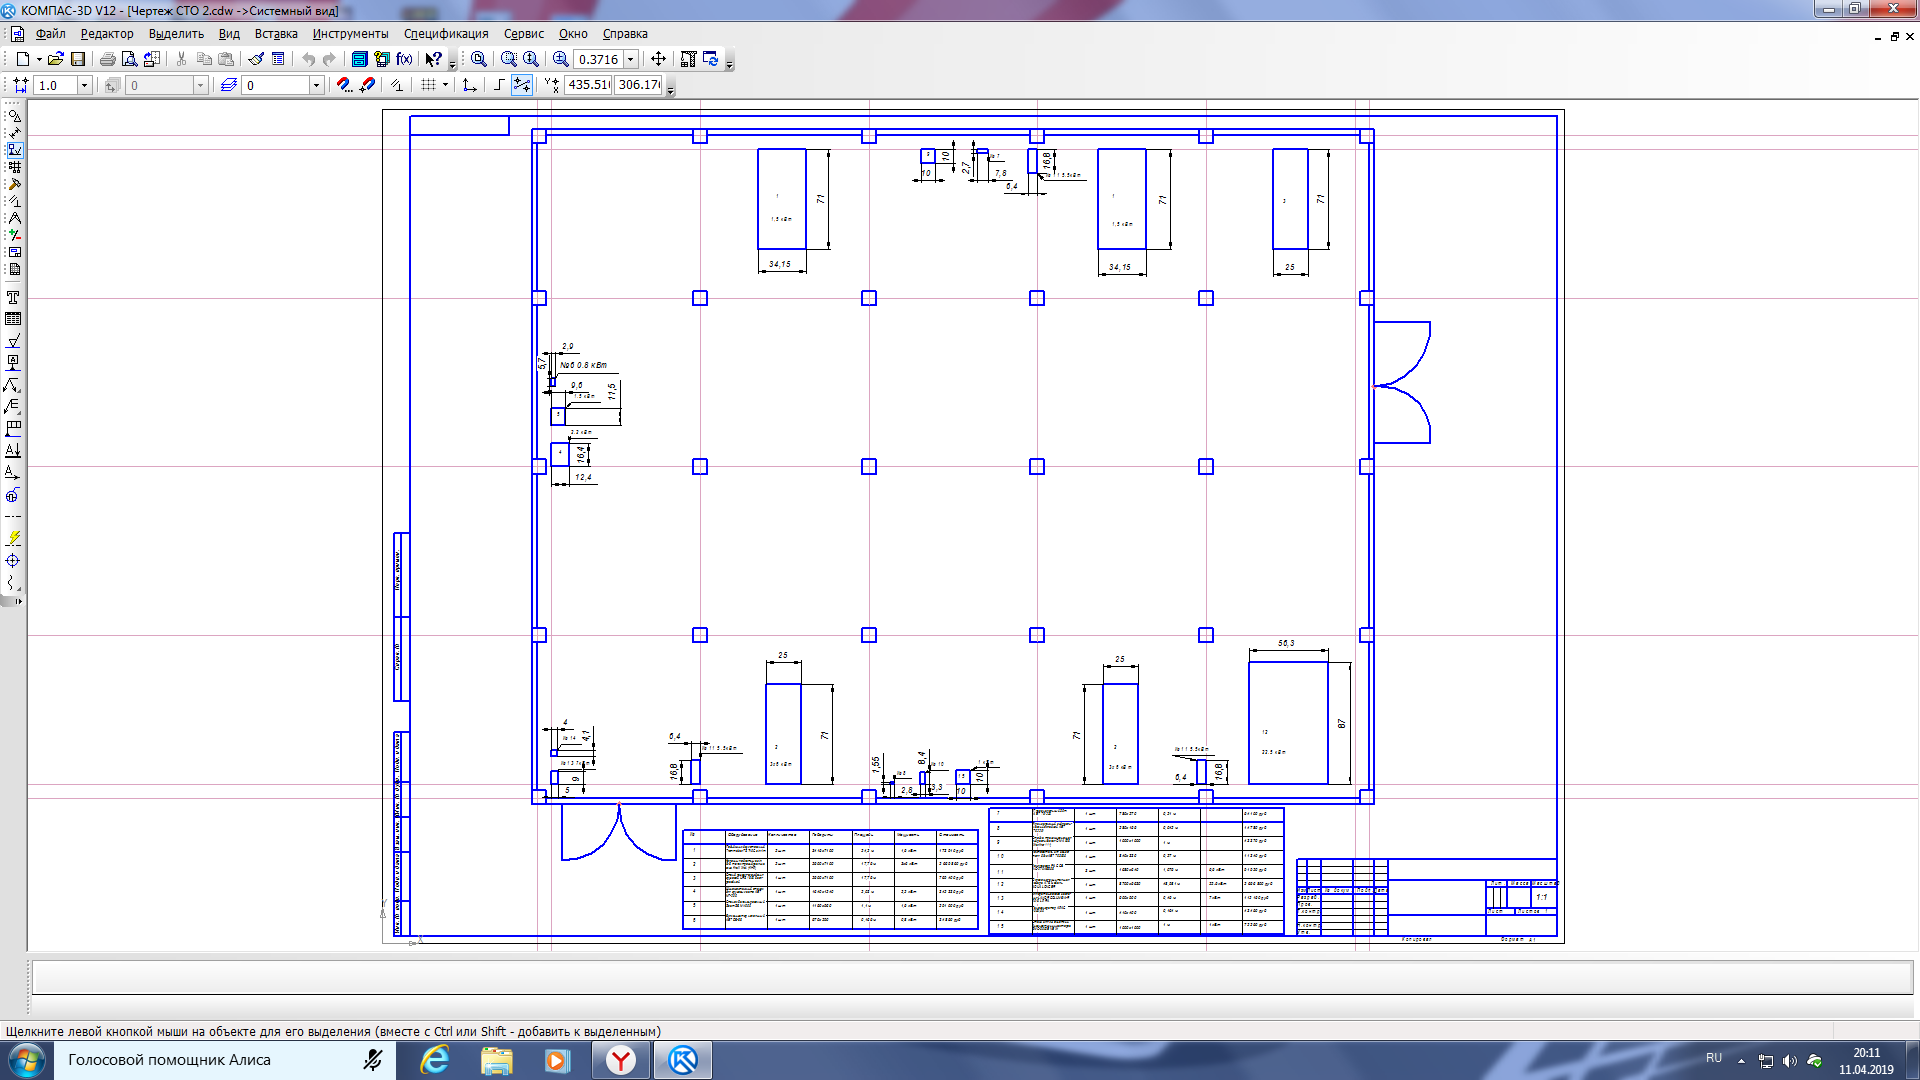Screen dimensions: 1920x1080
Task: Select the Surface Roughness symbol tool
Action: point(13,341)
